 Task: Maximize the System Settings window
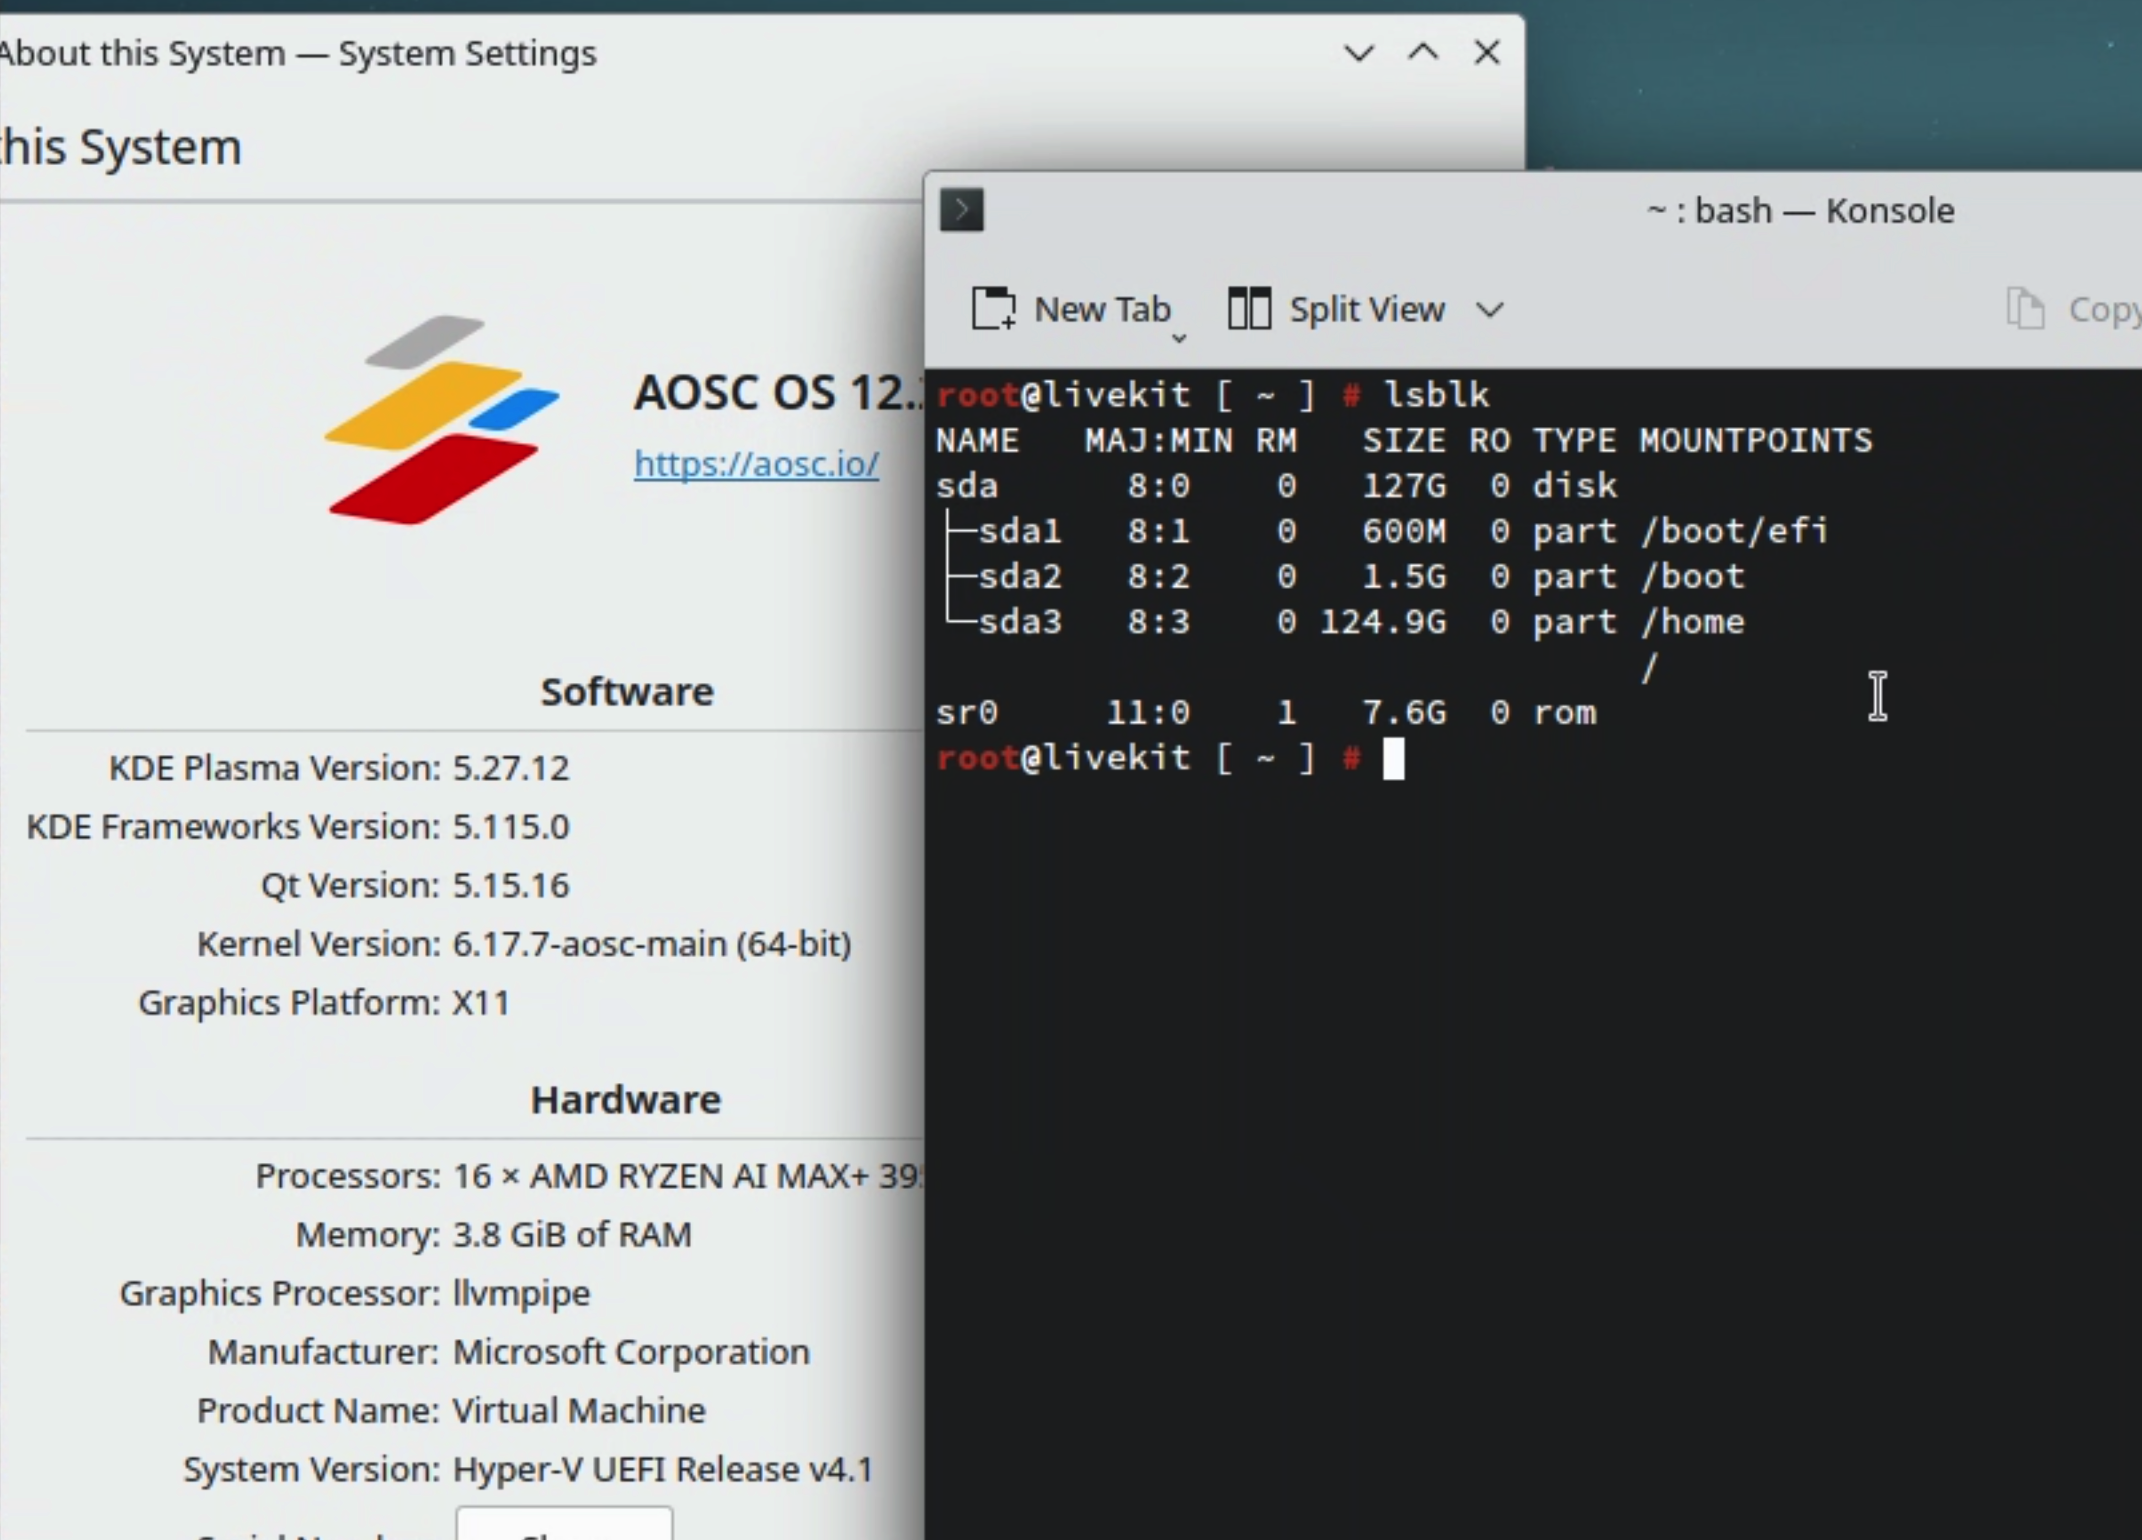pyautogui.click(x=1423, y=52)
